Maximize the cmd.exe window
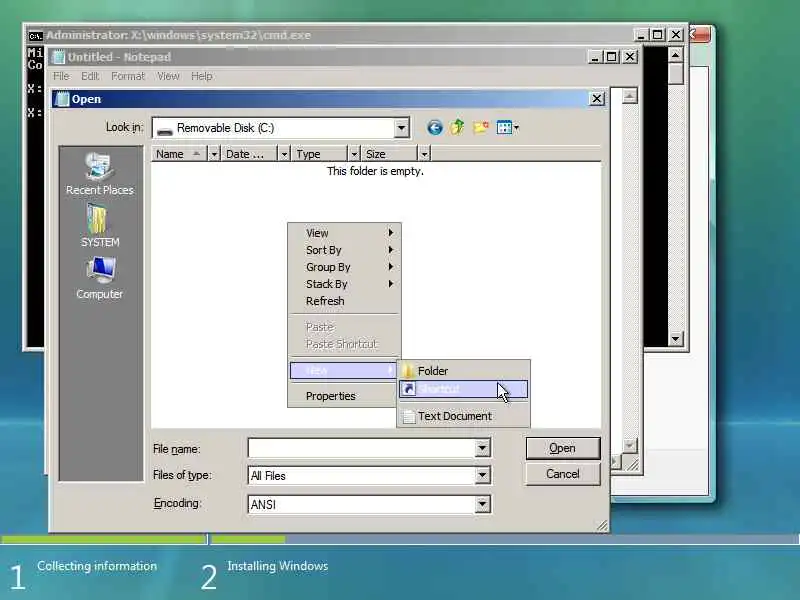800x600 pixels. click(x=658, y=34)
